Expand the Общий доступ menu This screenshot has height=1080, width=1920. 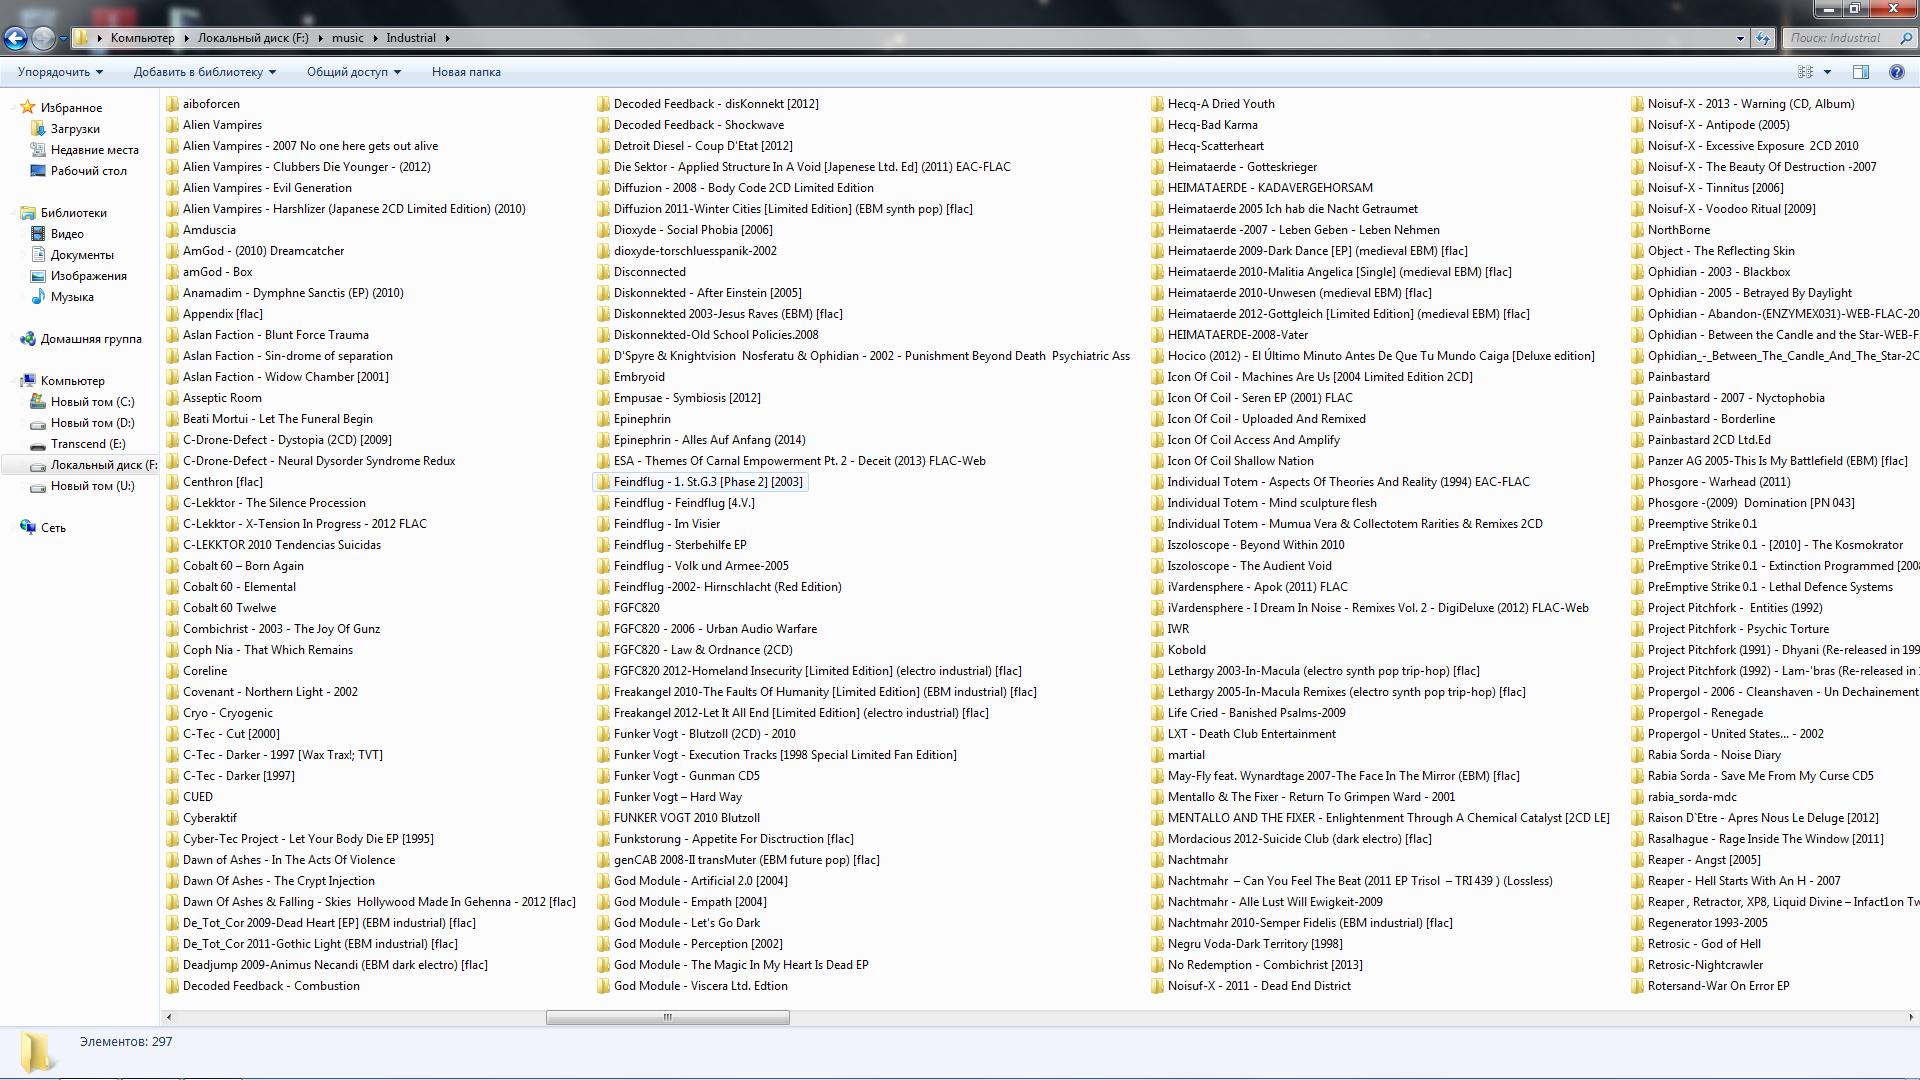pos(353,72)
